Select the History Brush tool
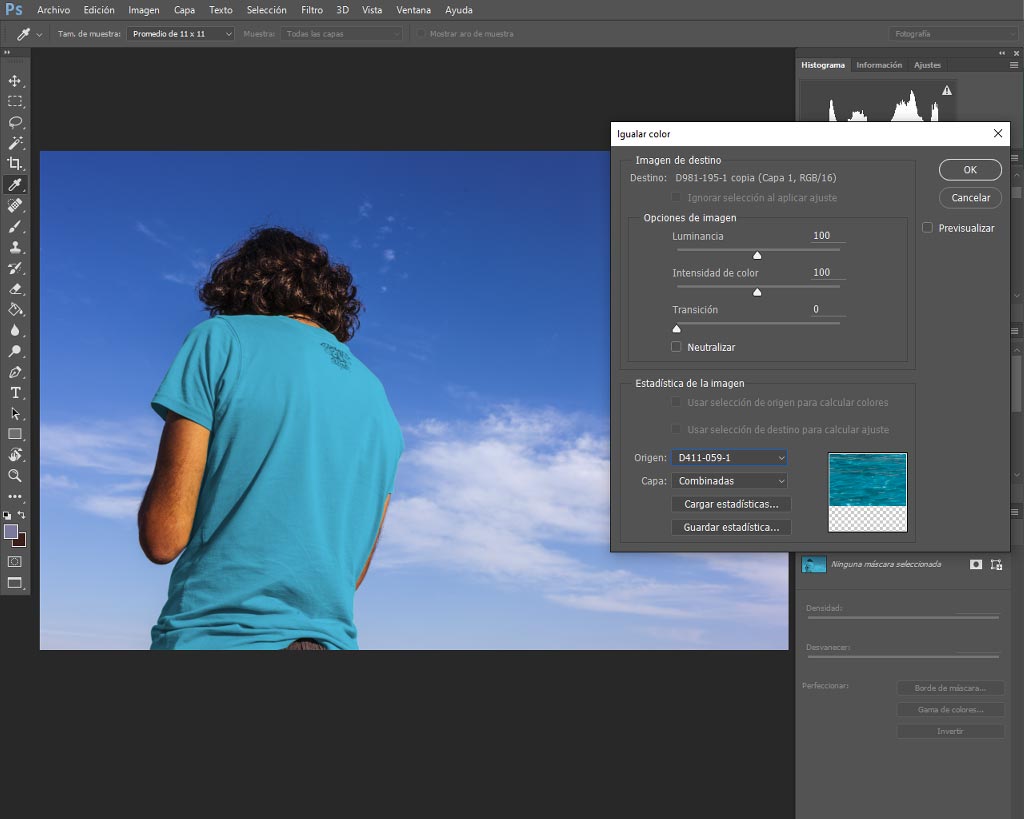 14,268
